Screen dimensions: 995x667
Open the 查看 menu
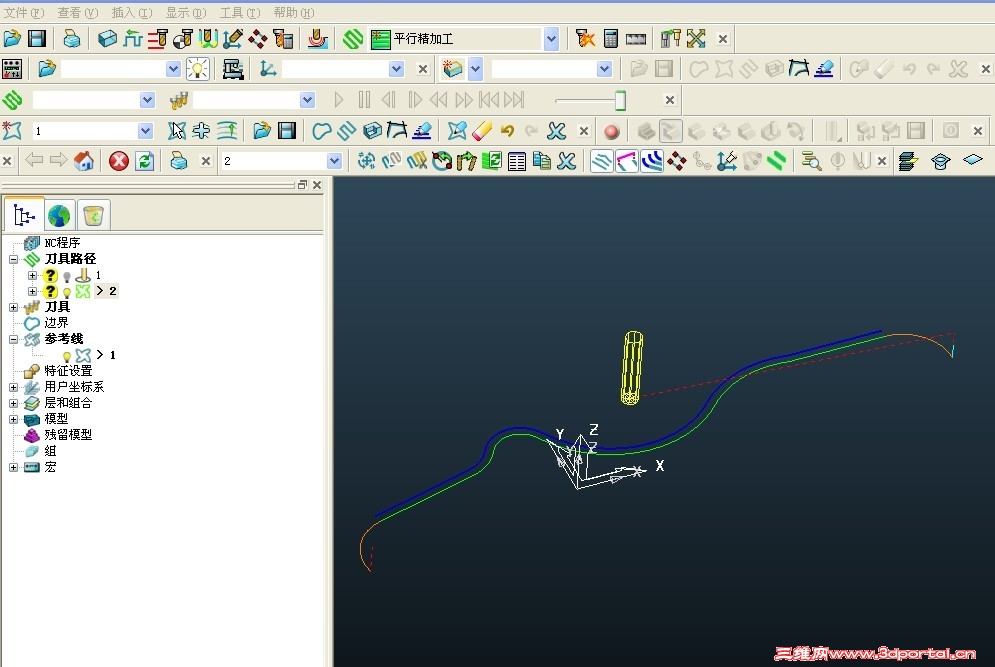pos(77,13)
